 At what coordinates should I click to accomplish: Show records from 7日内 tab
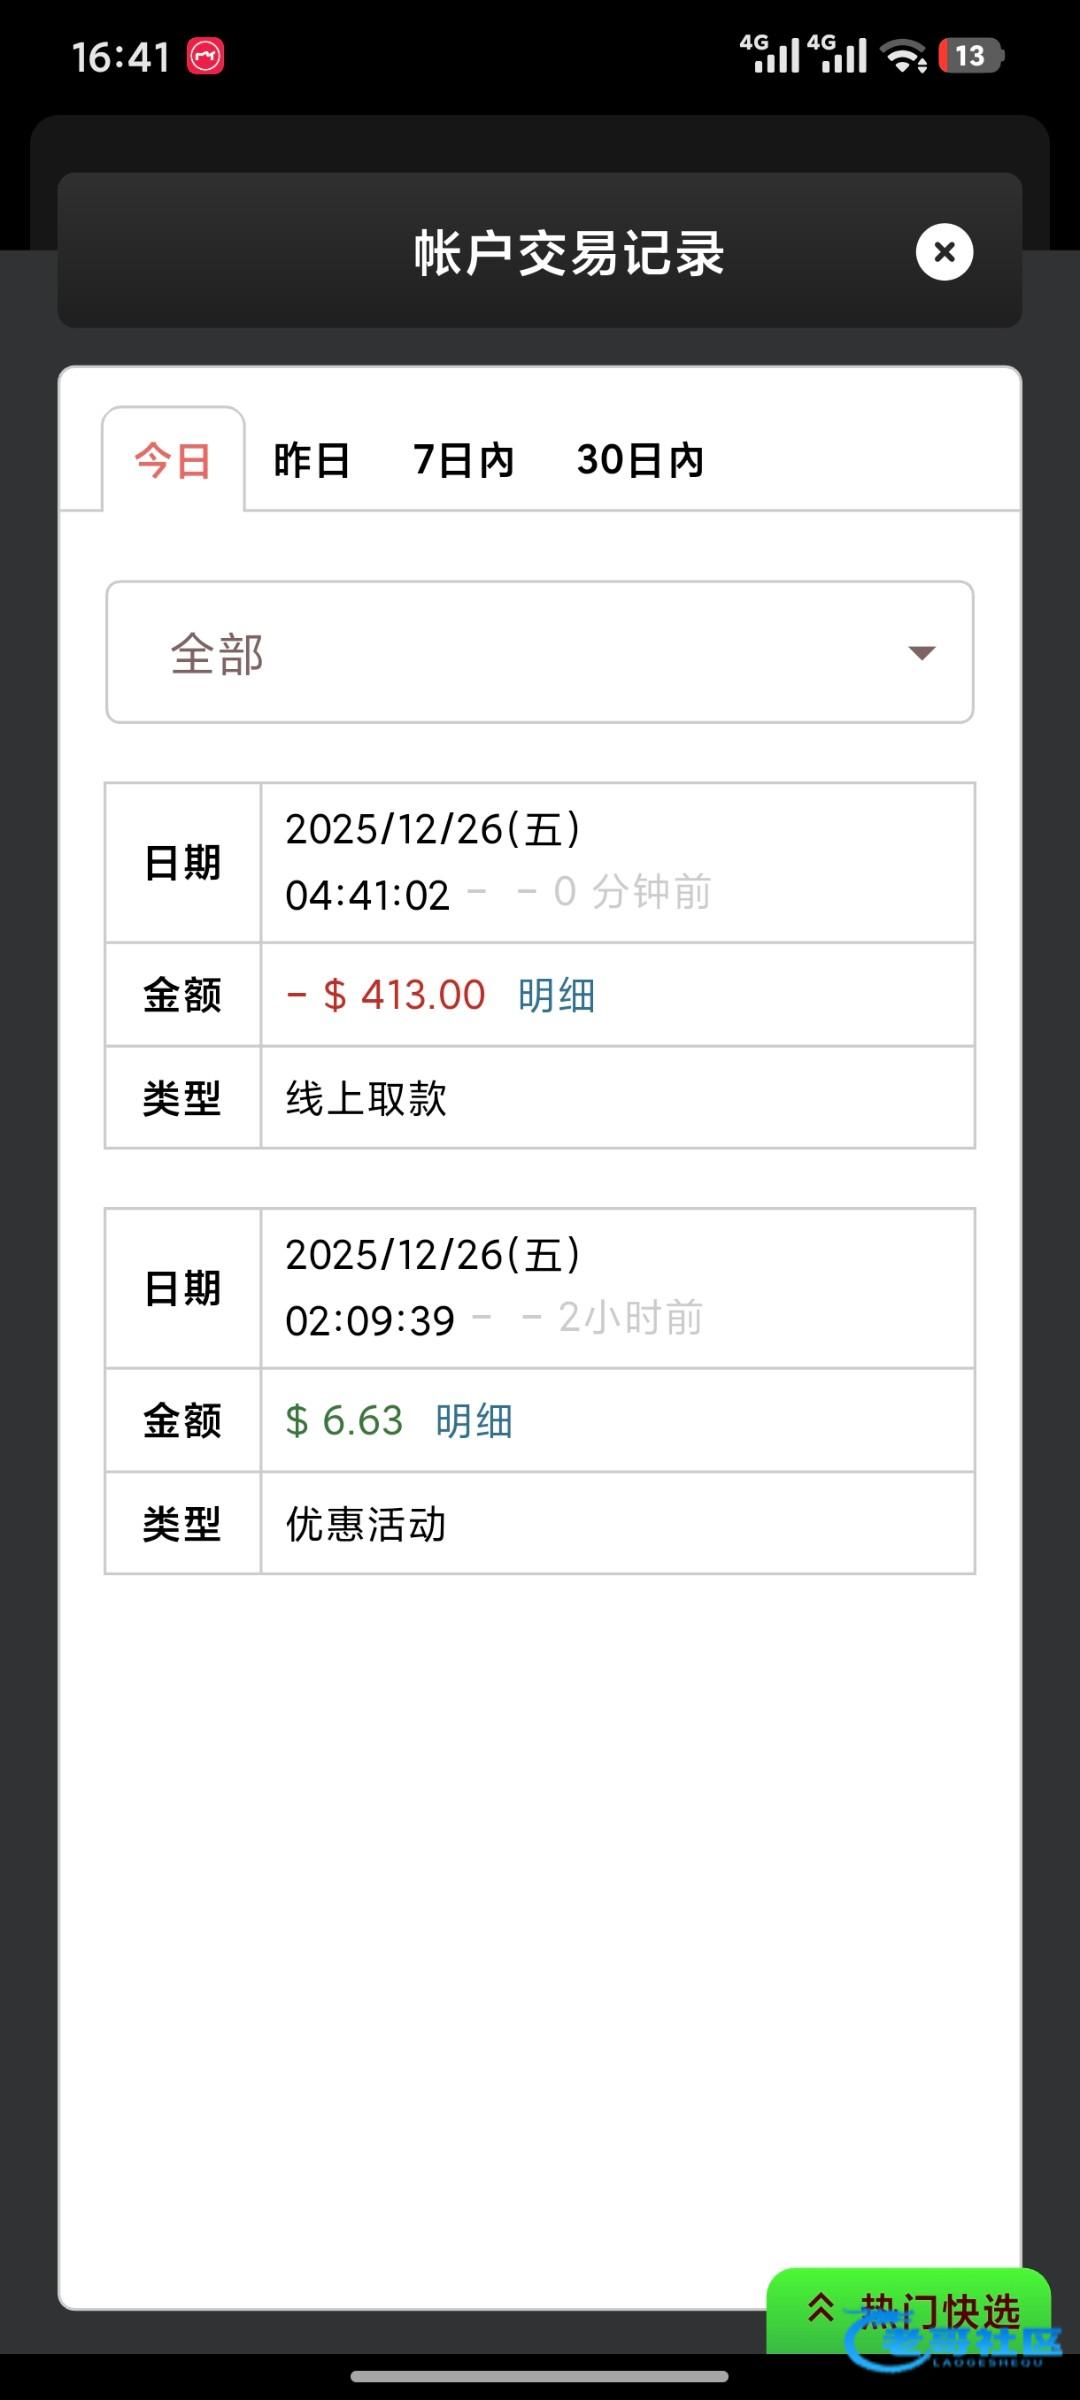[463, 461]
